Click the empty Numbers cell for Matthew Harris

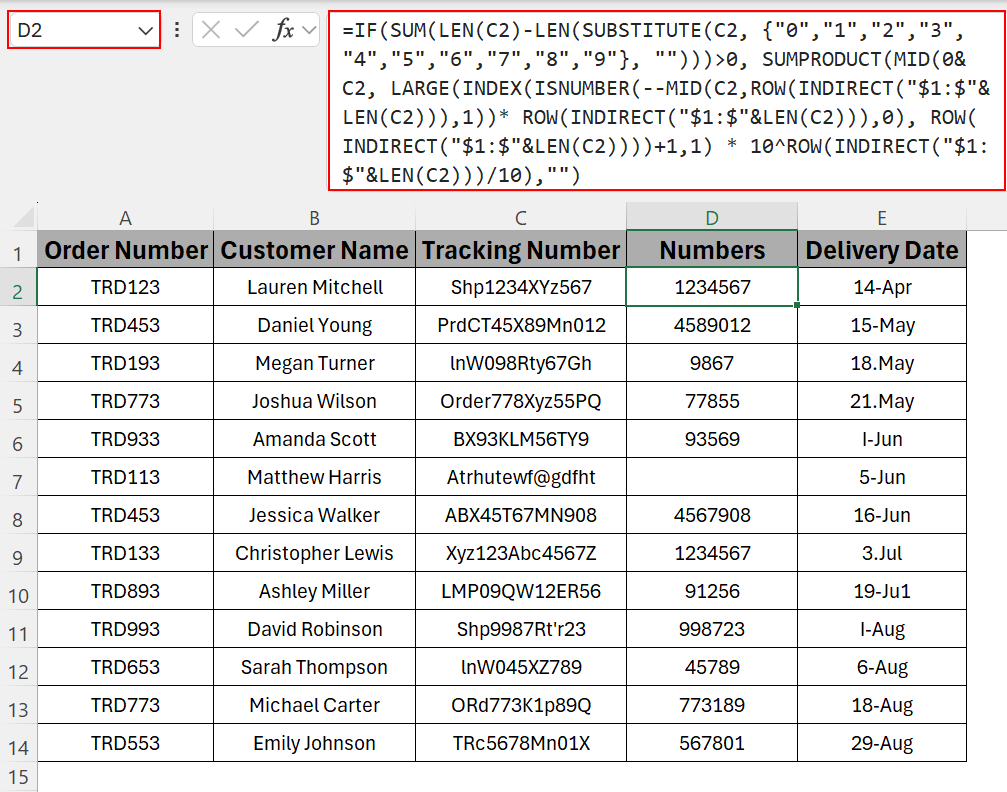point(711,477)
